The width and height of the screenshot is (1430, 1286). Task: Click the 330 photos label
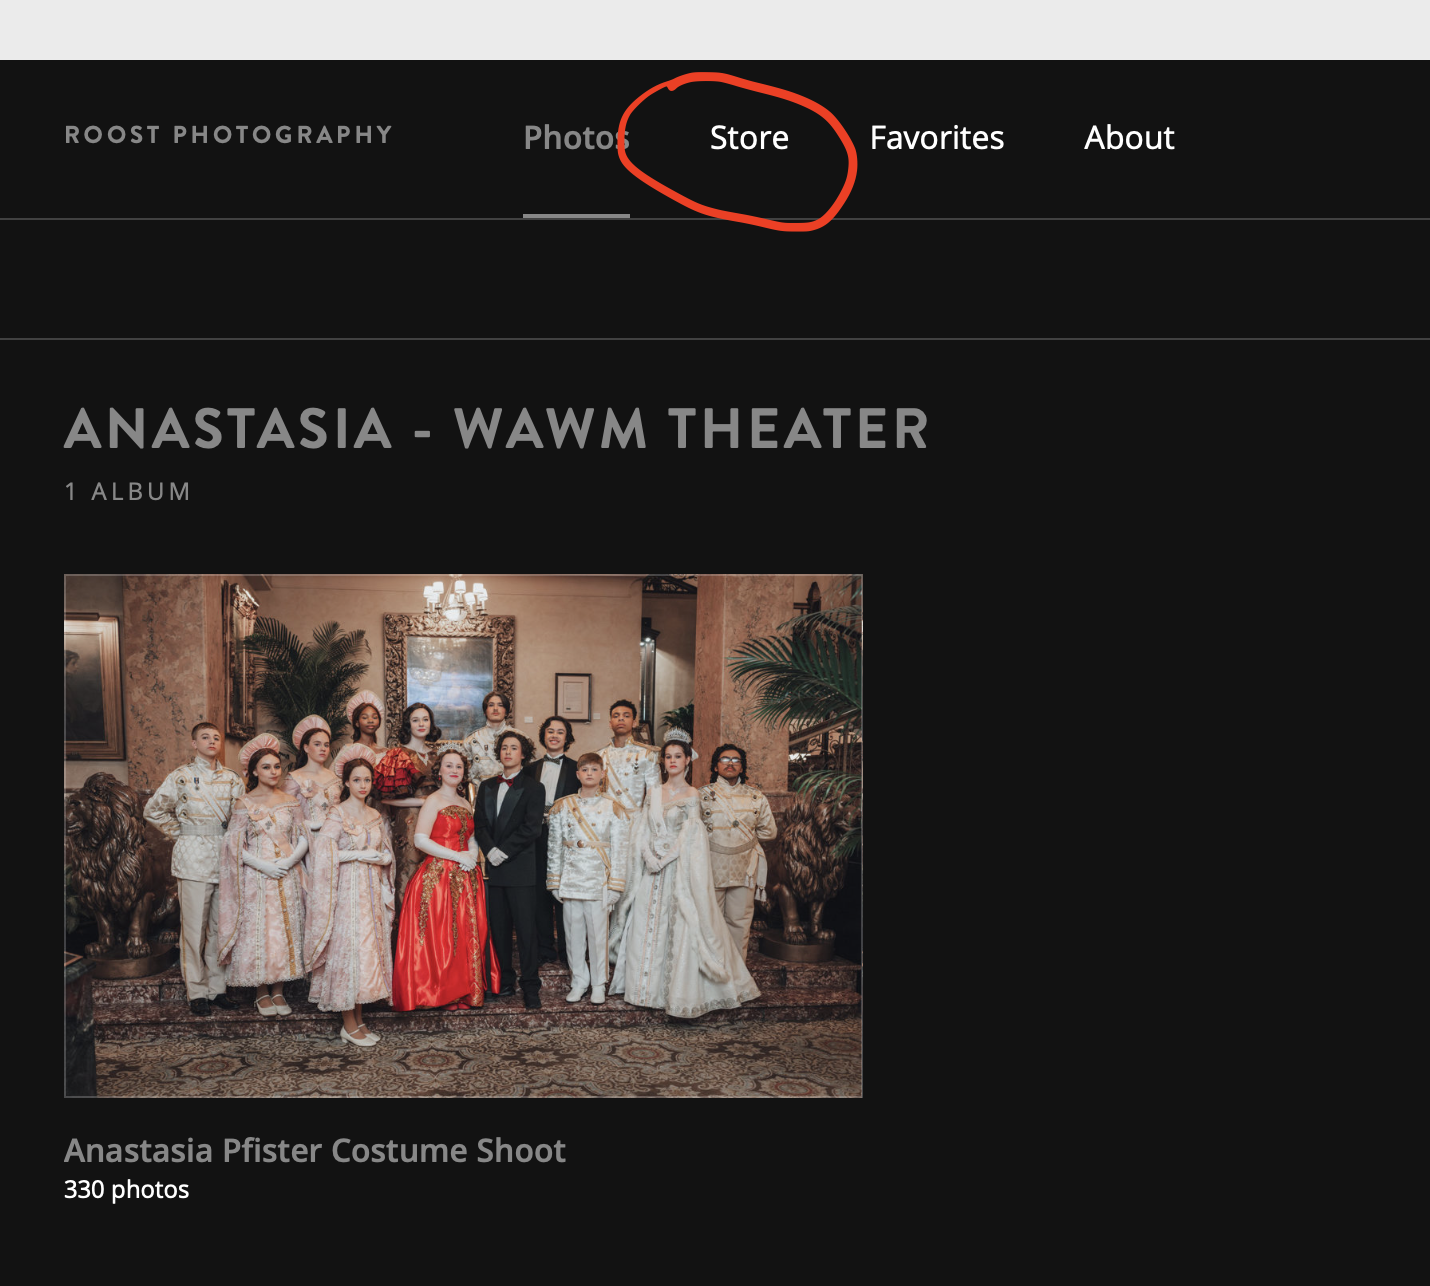point(127,1190)
